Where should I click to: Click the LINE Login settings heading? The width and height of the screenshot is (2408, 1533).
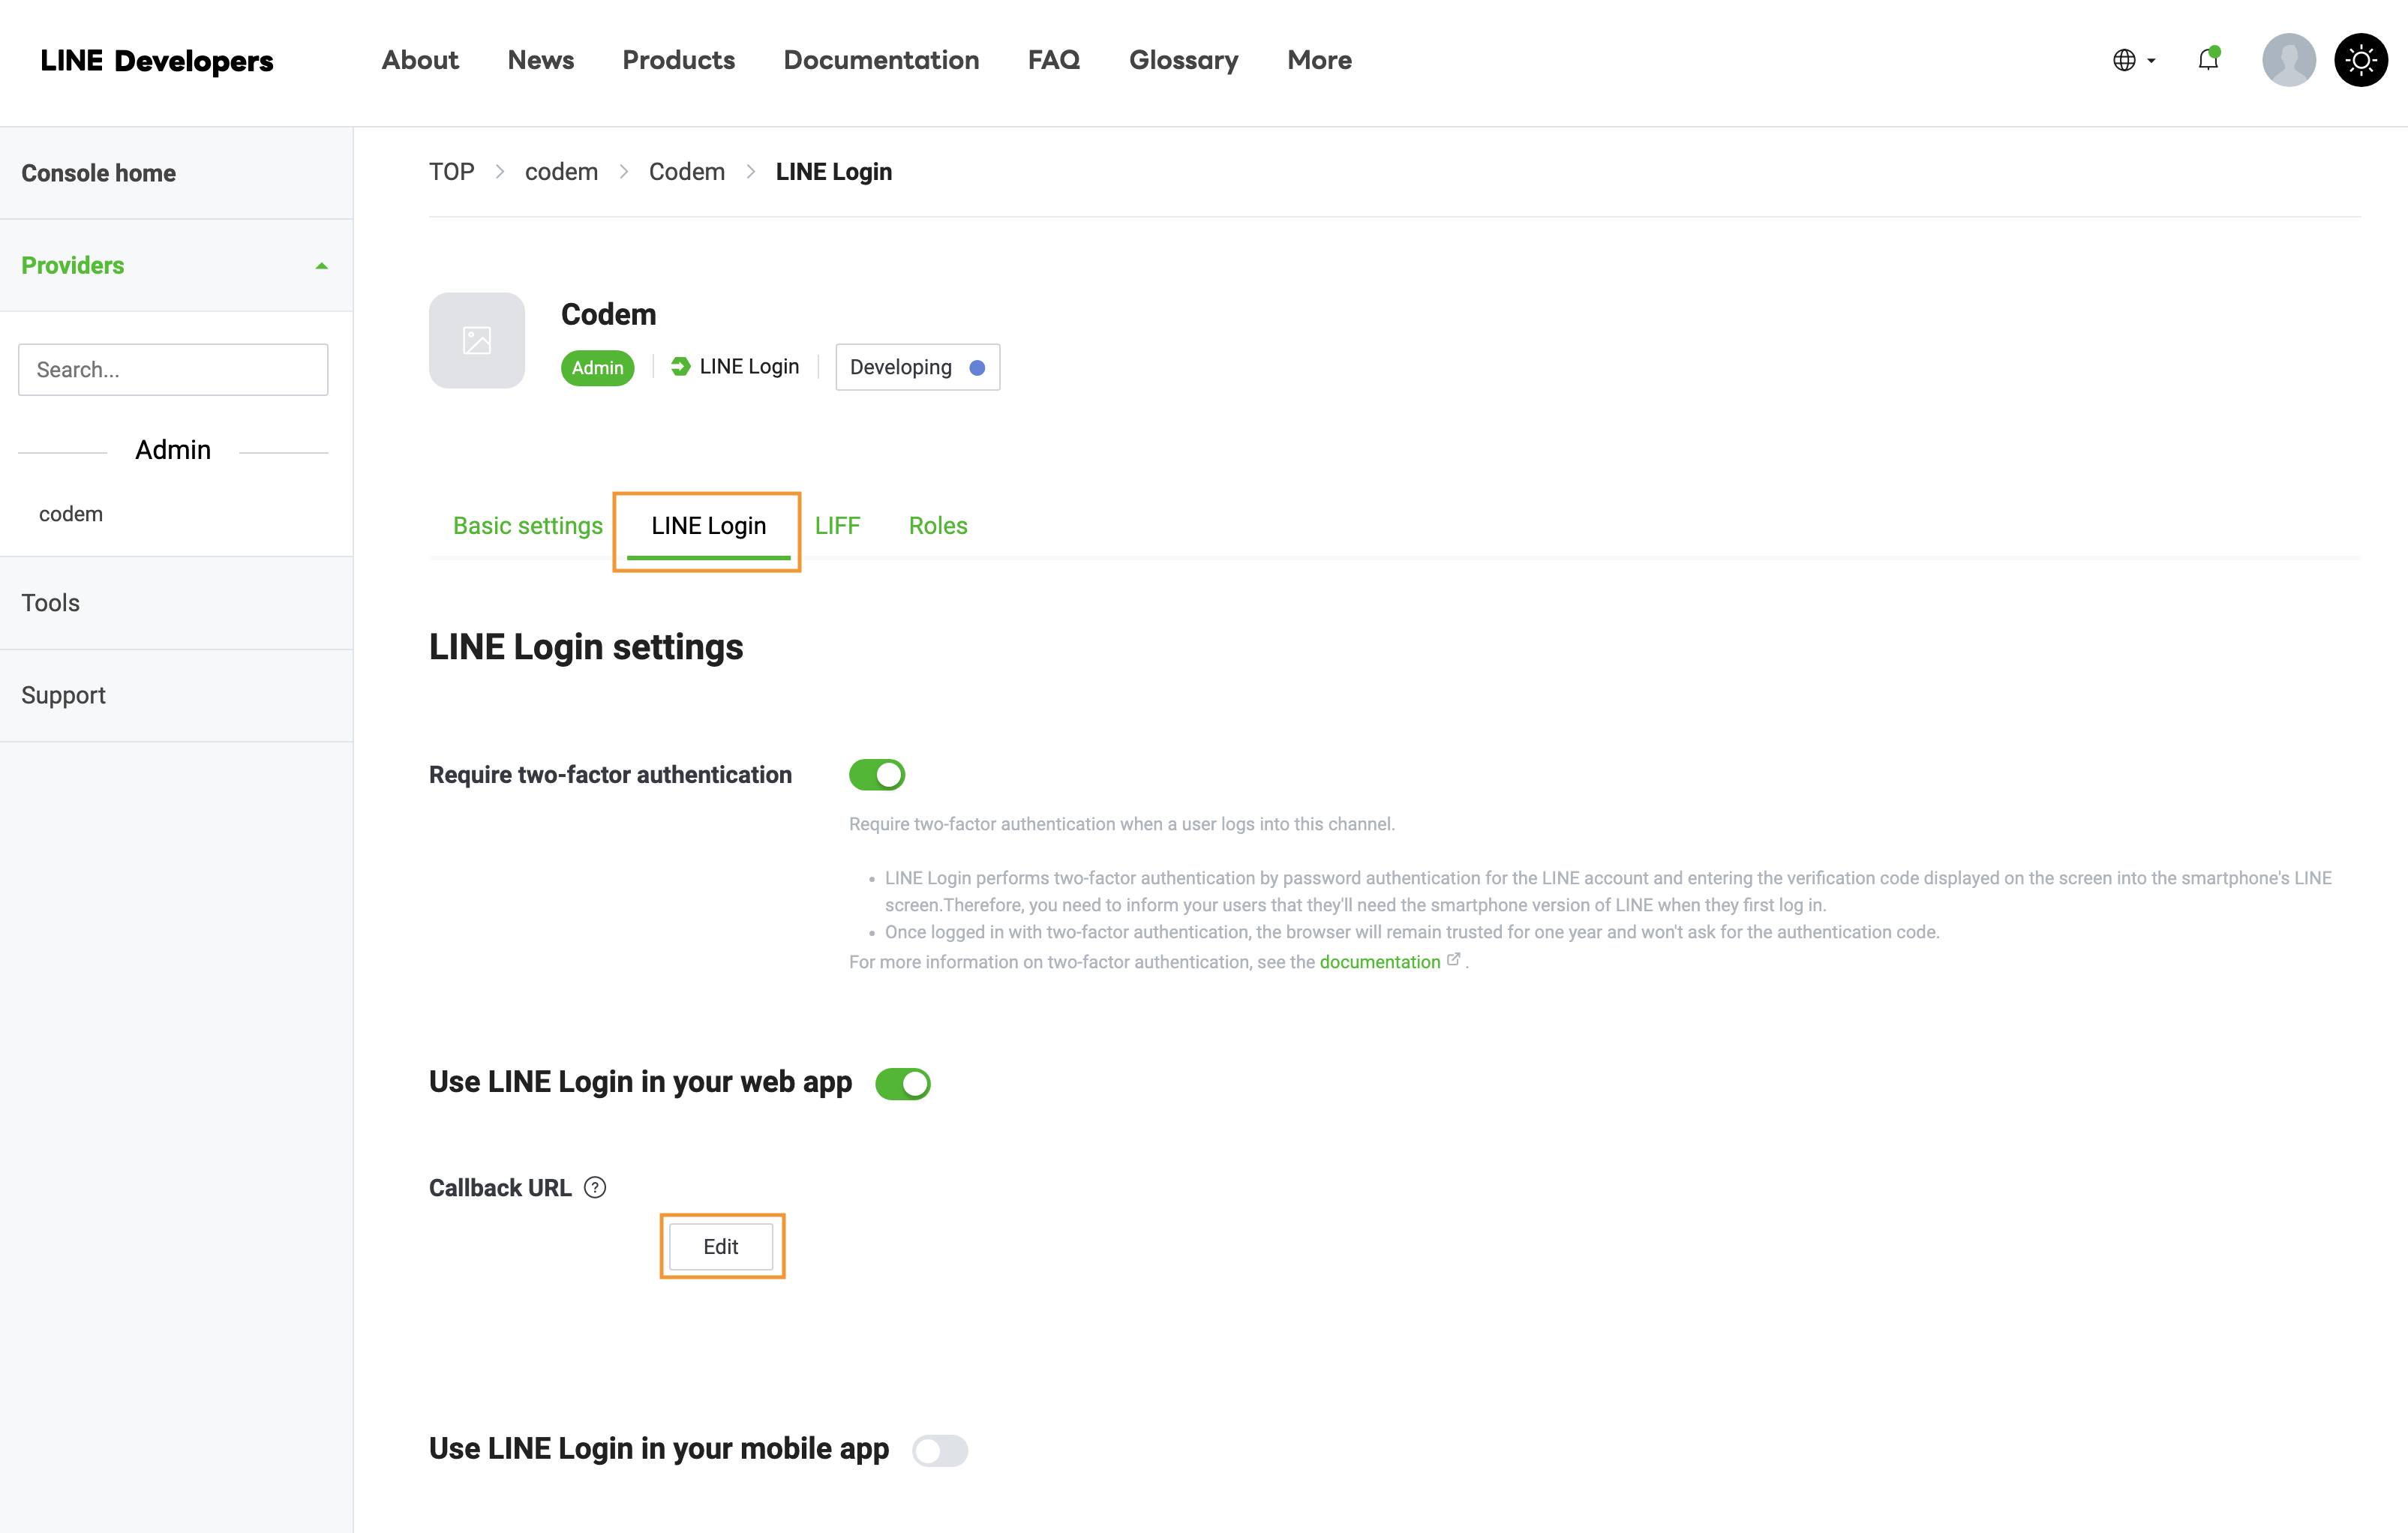point(586,647)
